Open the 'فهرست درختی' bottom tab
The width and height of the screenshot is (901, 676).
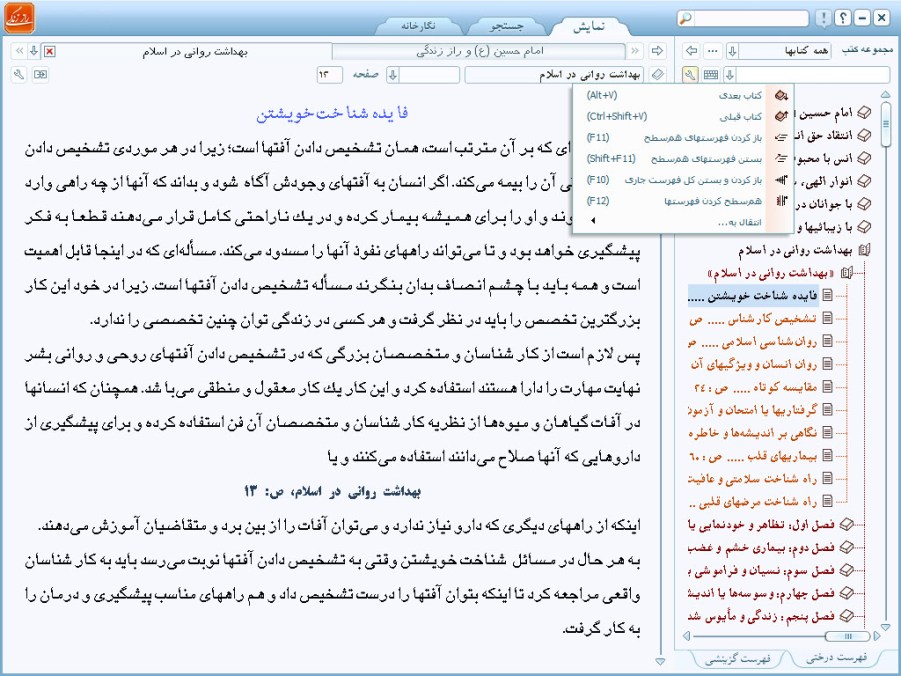coord(836,658)
